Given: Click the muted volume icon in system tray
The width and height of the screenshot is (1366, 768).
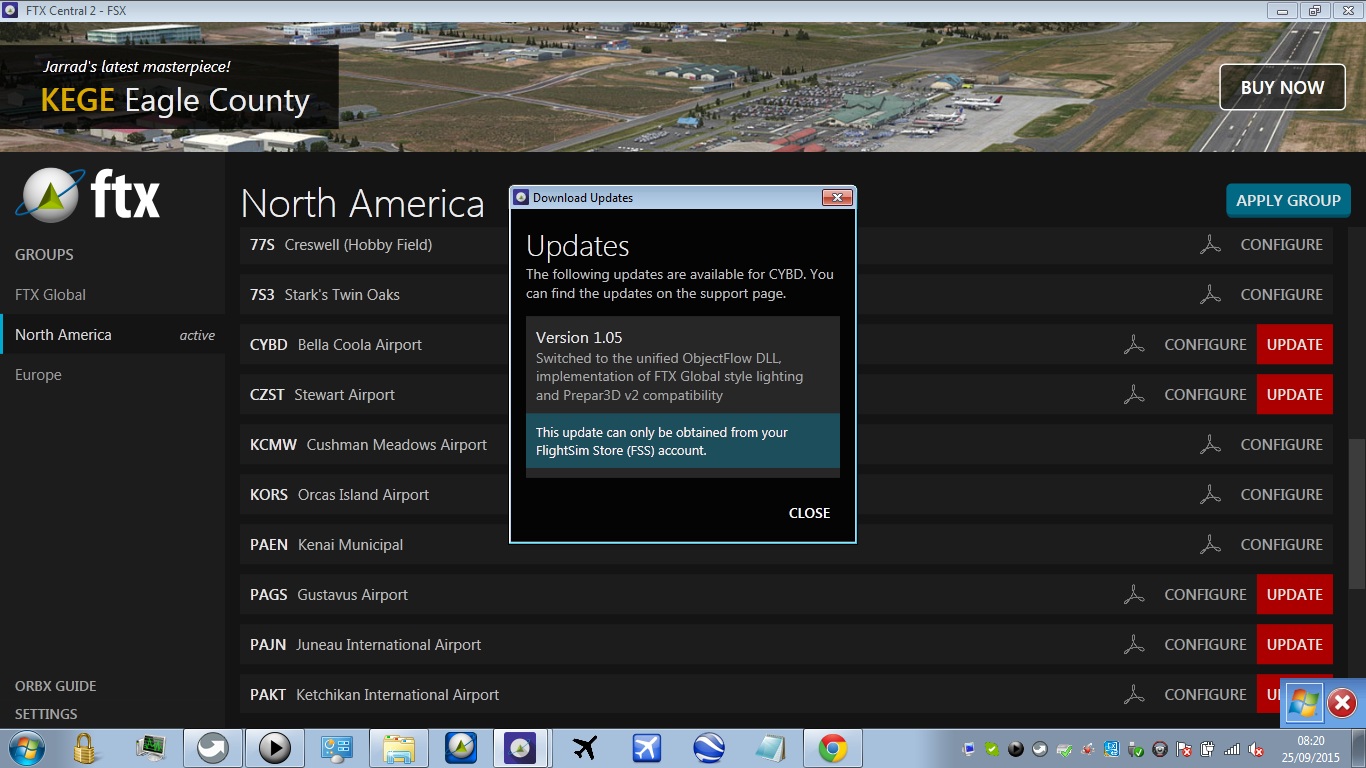Looking at the screenshot, I should coord(1255,749).
